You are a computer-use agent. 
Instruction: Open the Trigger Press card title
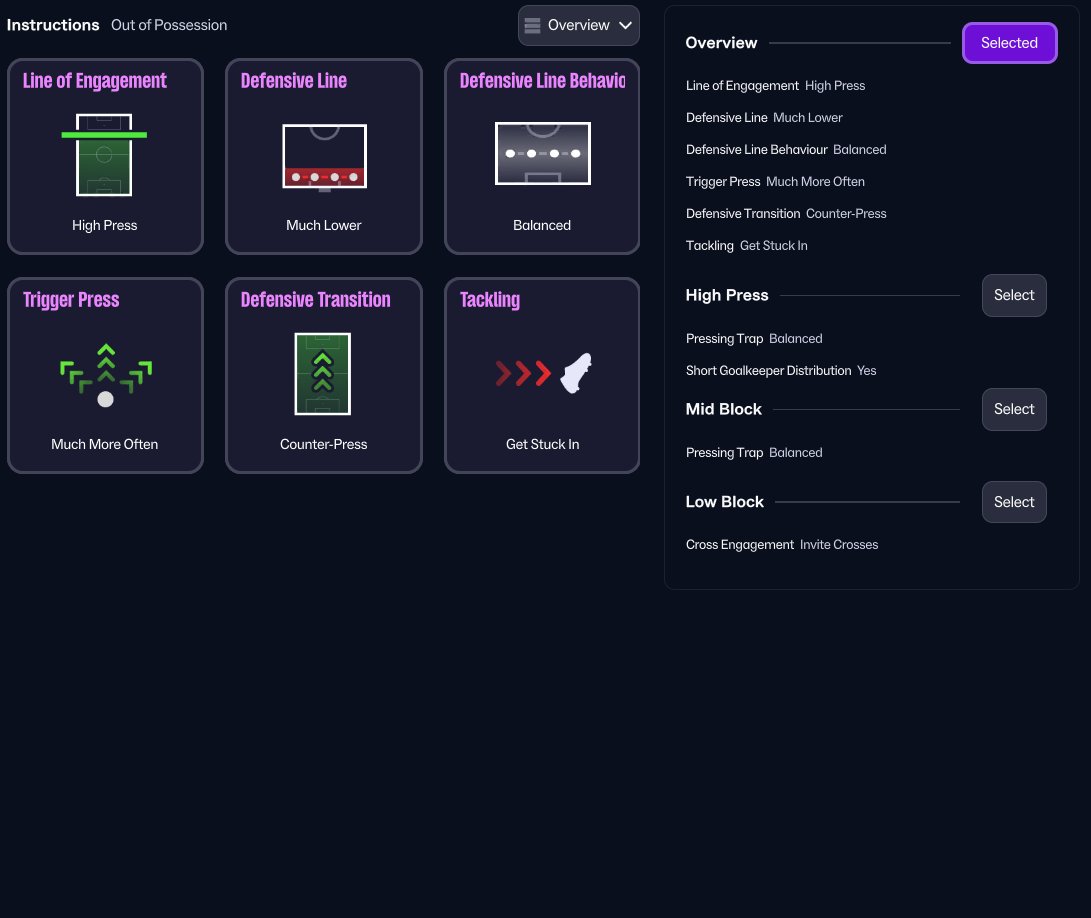coord(71,300)
